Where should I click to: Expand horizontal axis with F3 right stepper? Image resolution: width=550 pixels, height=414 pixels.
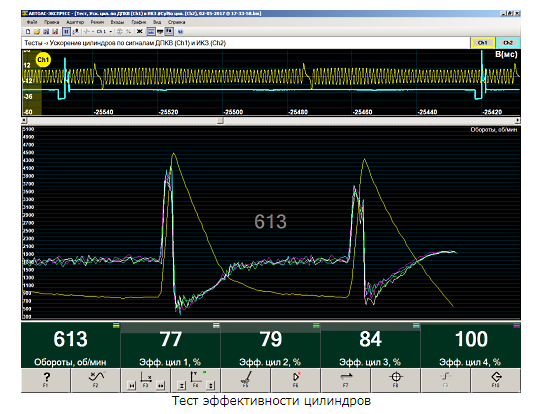click(161, 386)
